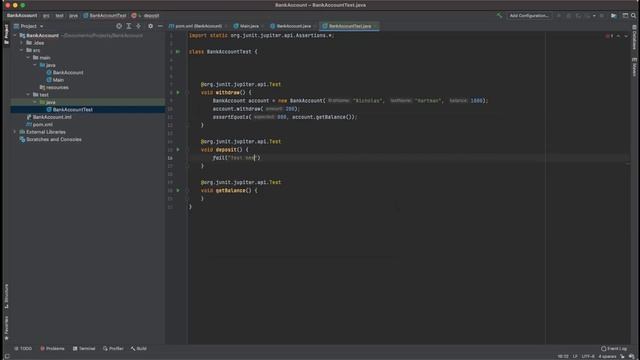Click the BankAccountTest breadcrumb in navigation bar

(105, 16)
